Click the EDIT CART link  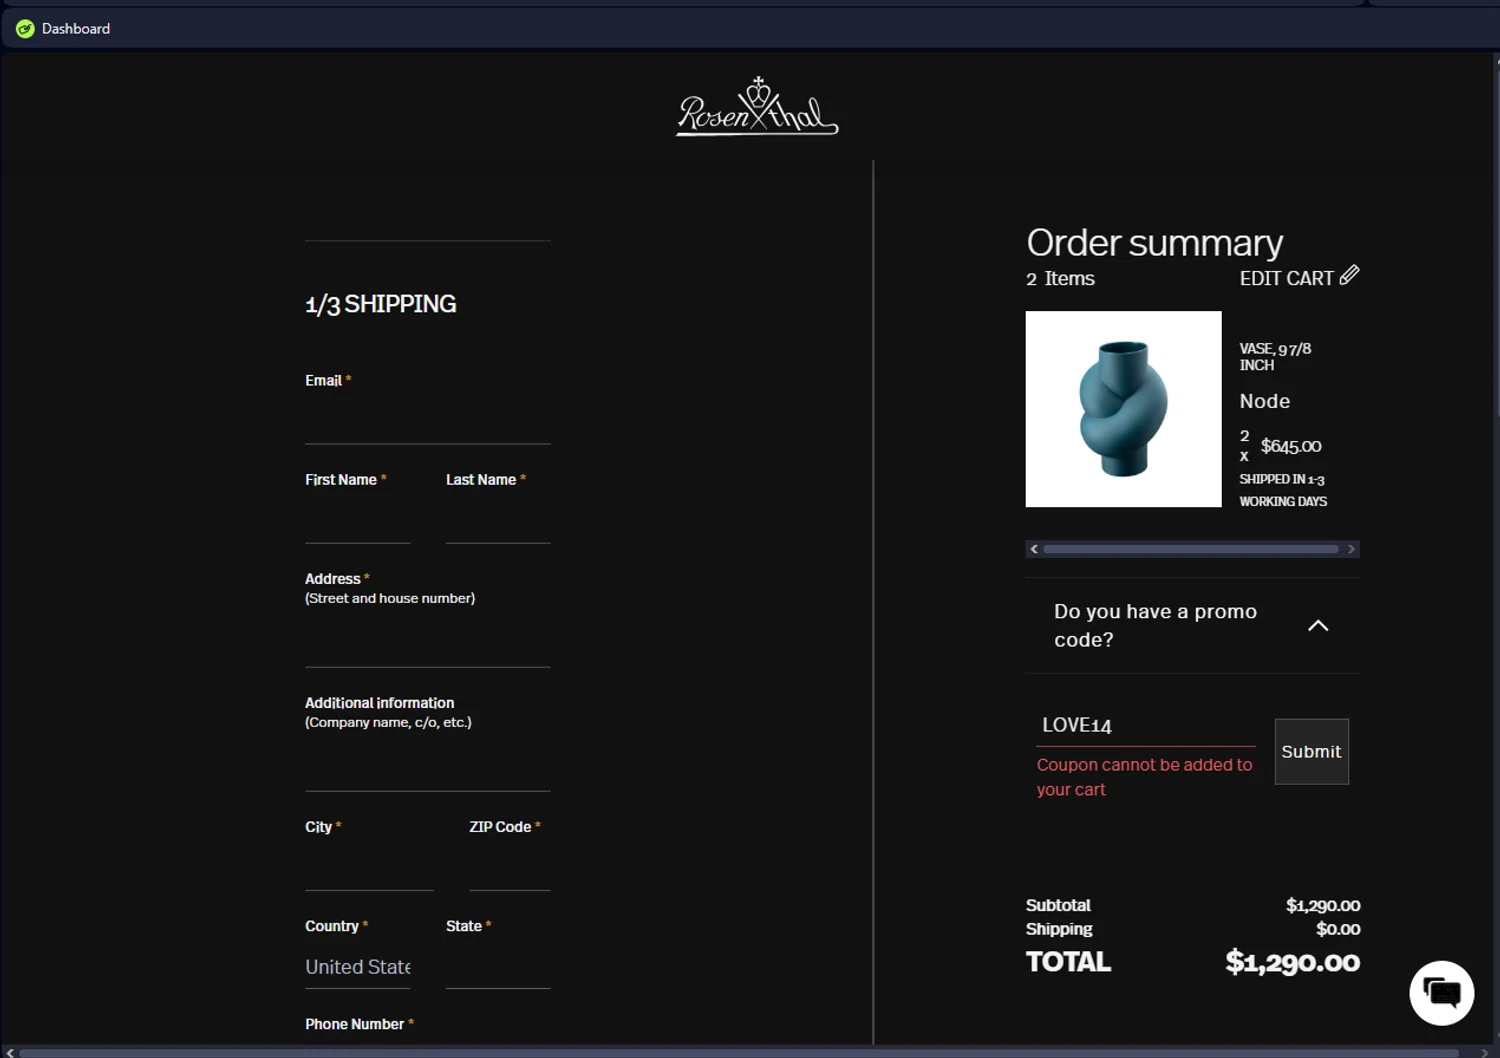(x=1287, y=278)
